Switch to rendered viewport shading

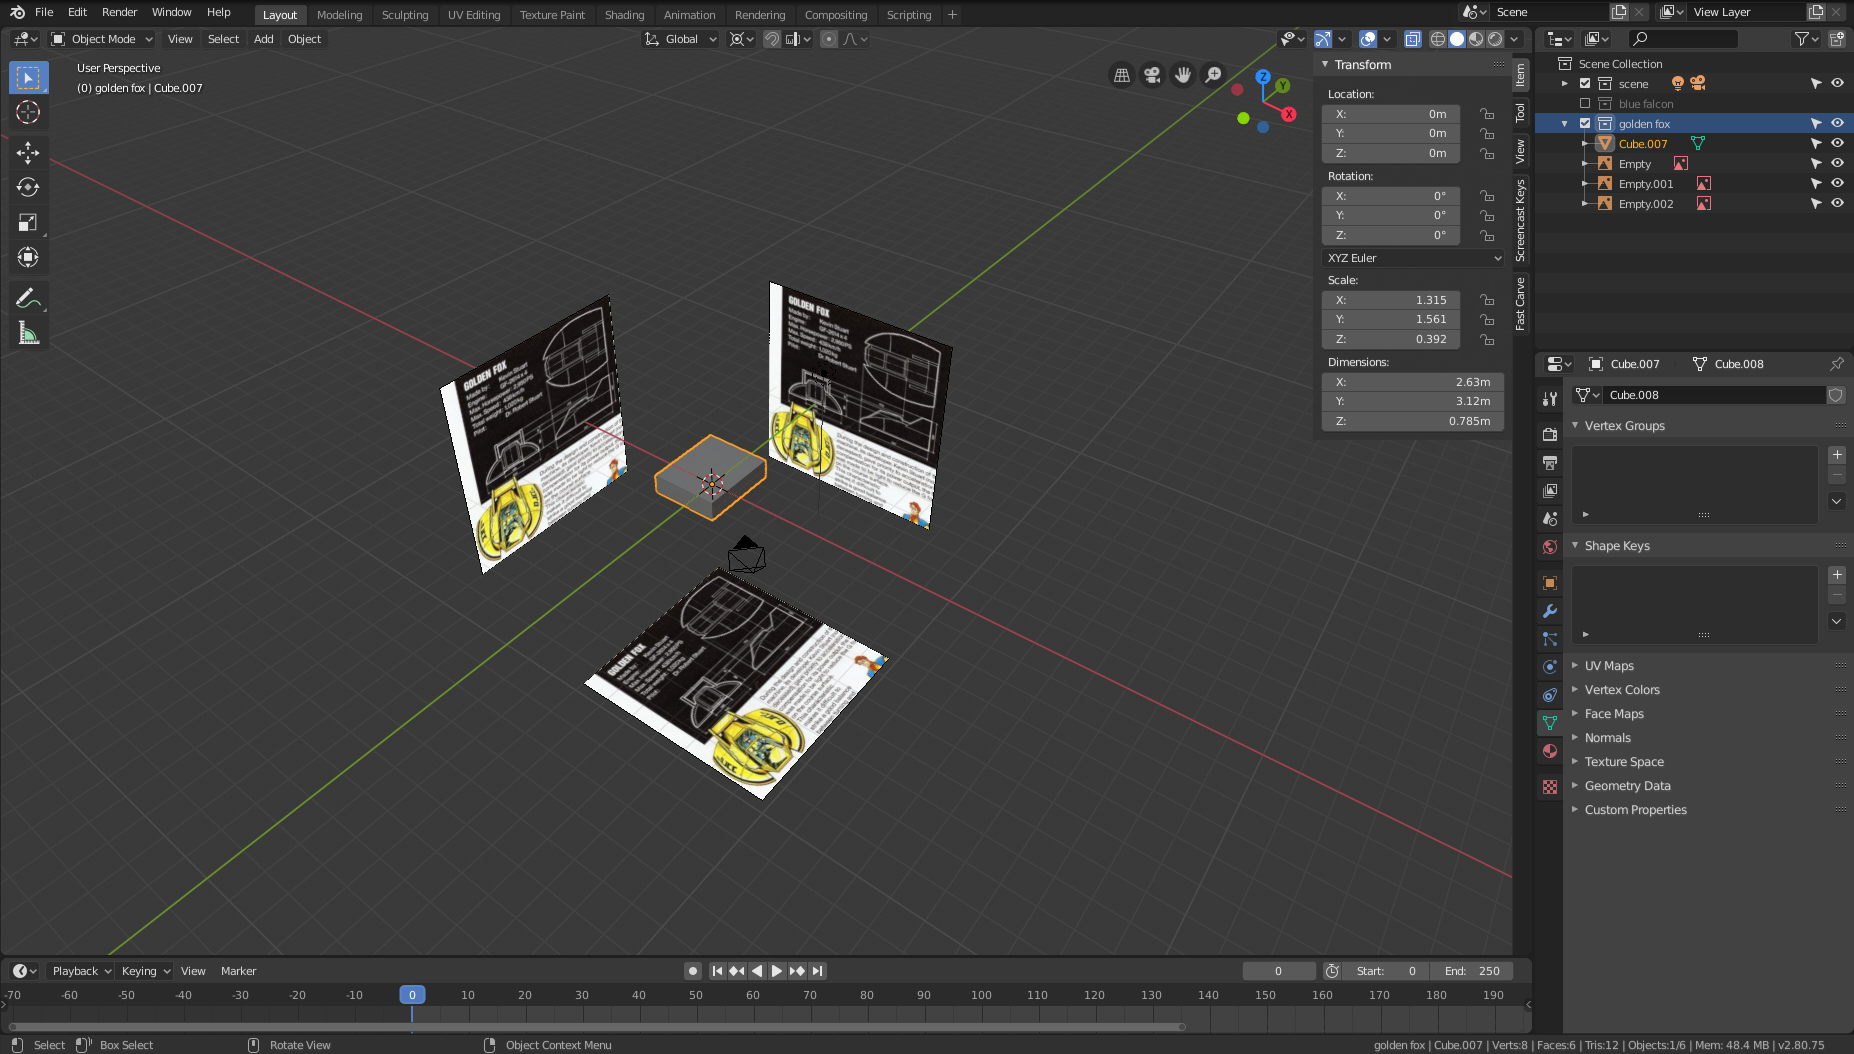1495,39
